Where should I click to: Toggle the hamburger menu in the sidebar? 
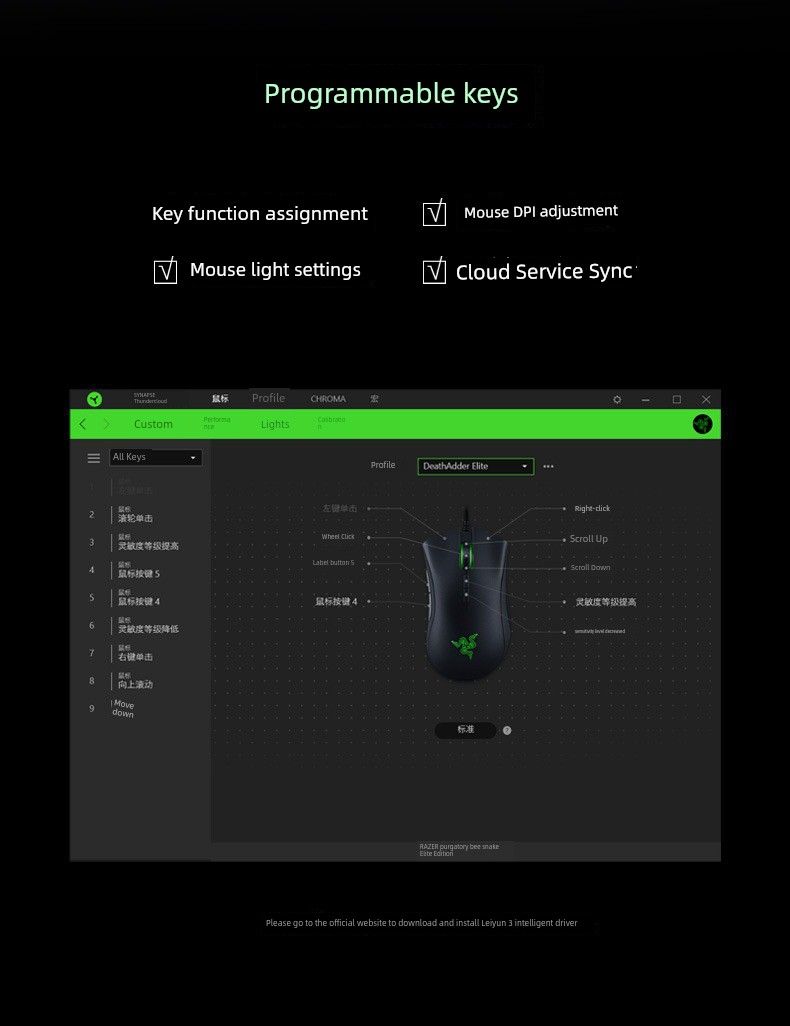pos(94,458)
